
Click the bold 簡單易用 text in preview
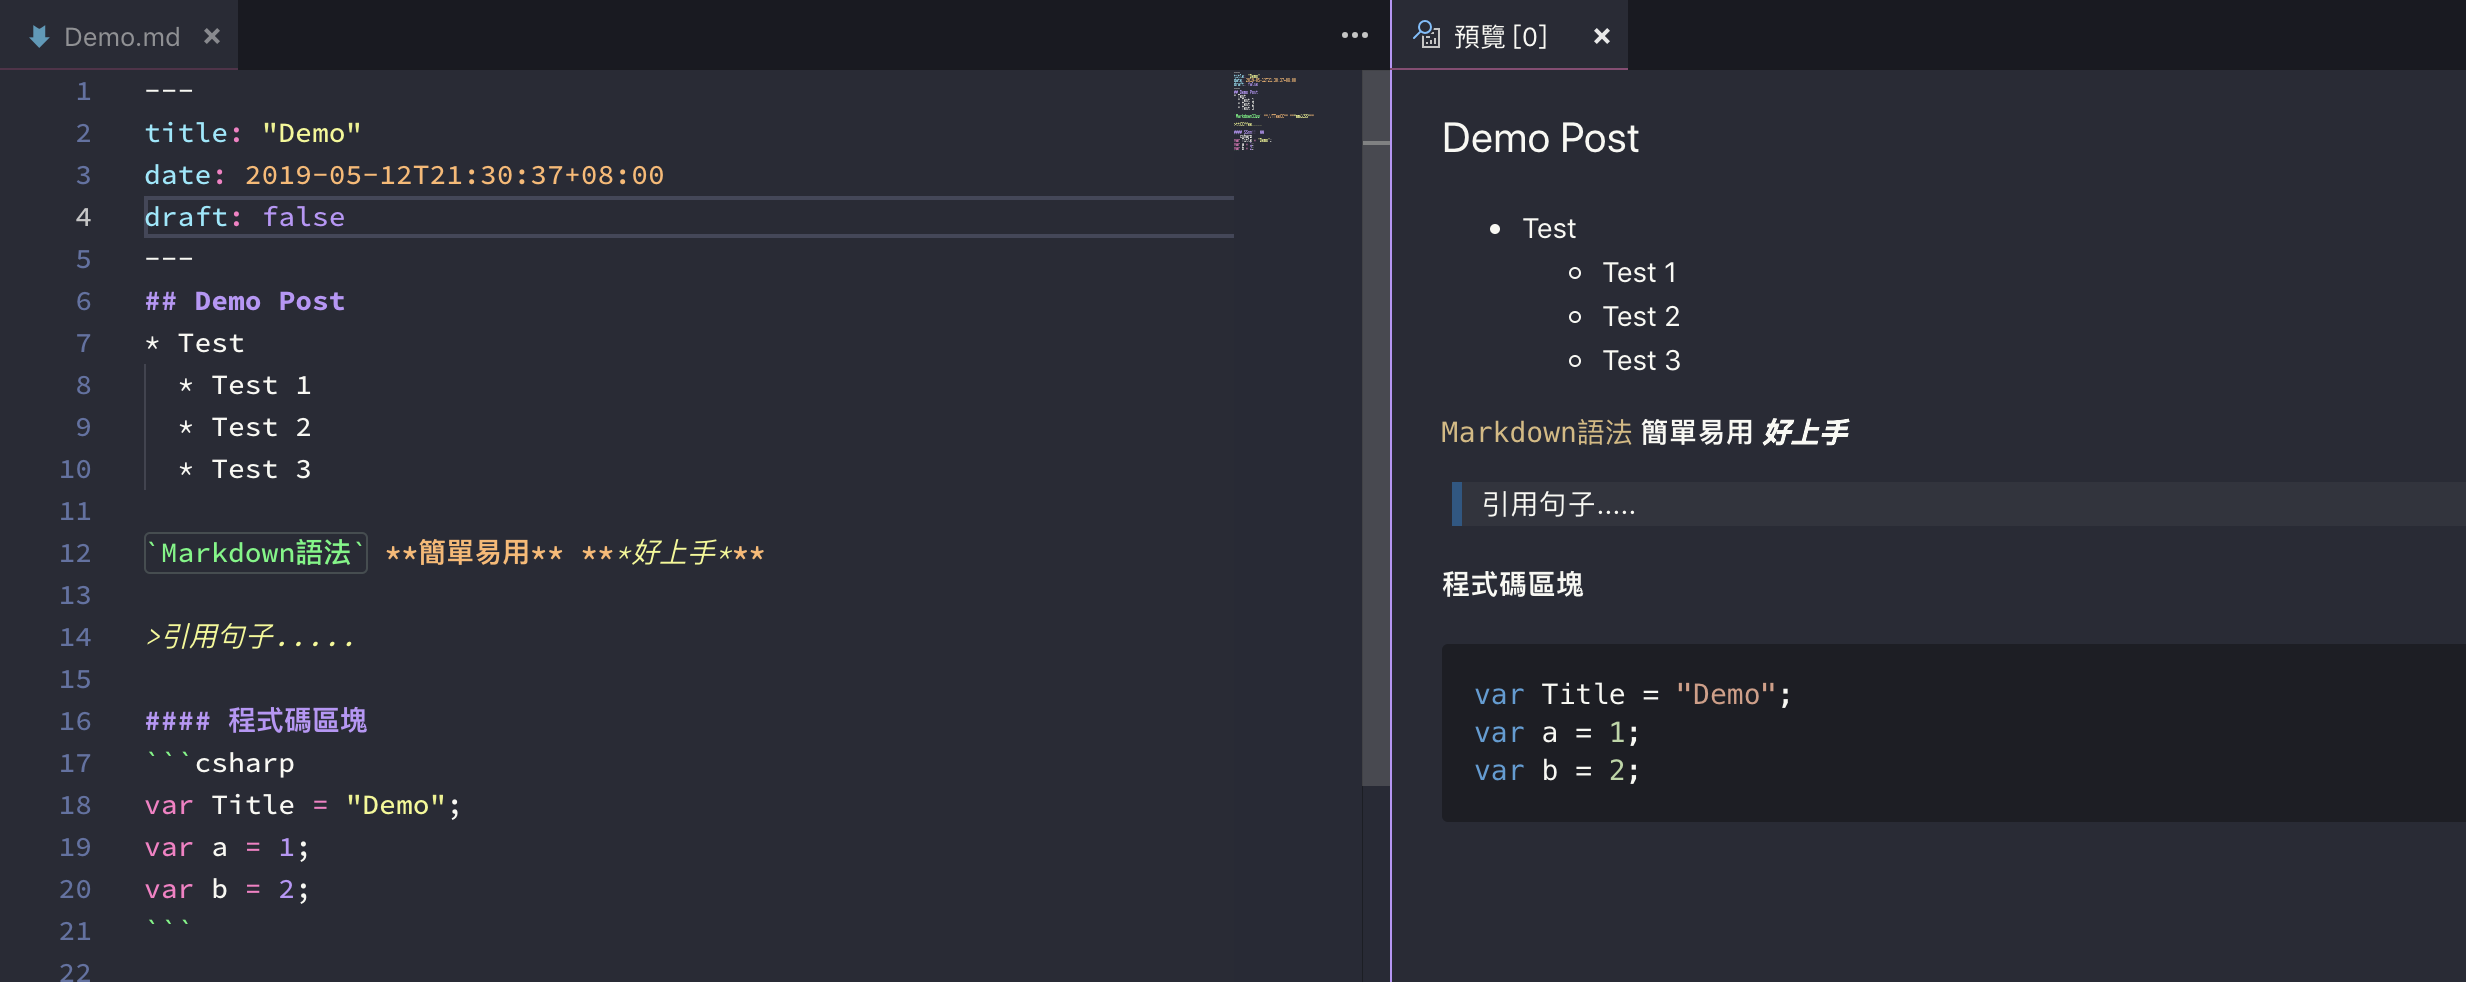pyautogui.click(x=1697, y=433)
